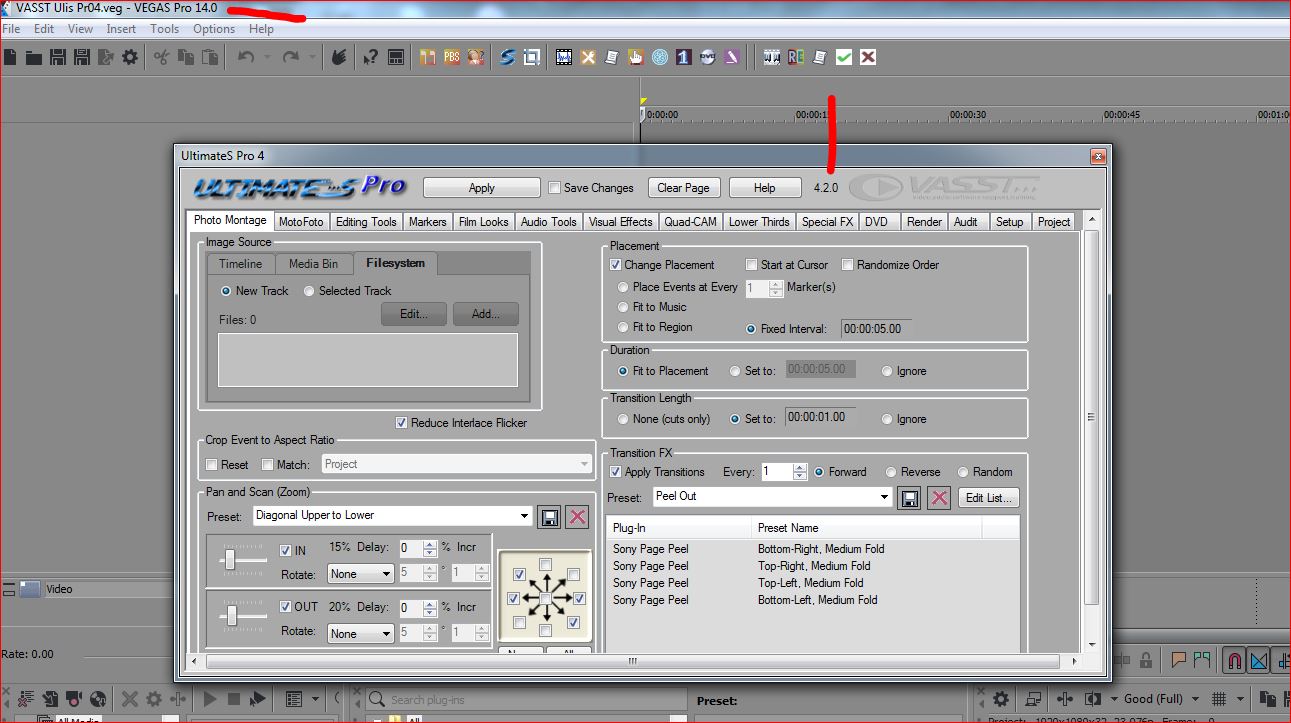The image size is (1291, 723).
Task: Click the Apply button
Action: coord(482,188)
